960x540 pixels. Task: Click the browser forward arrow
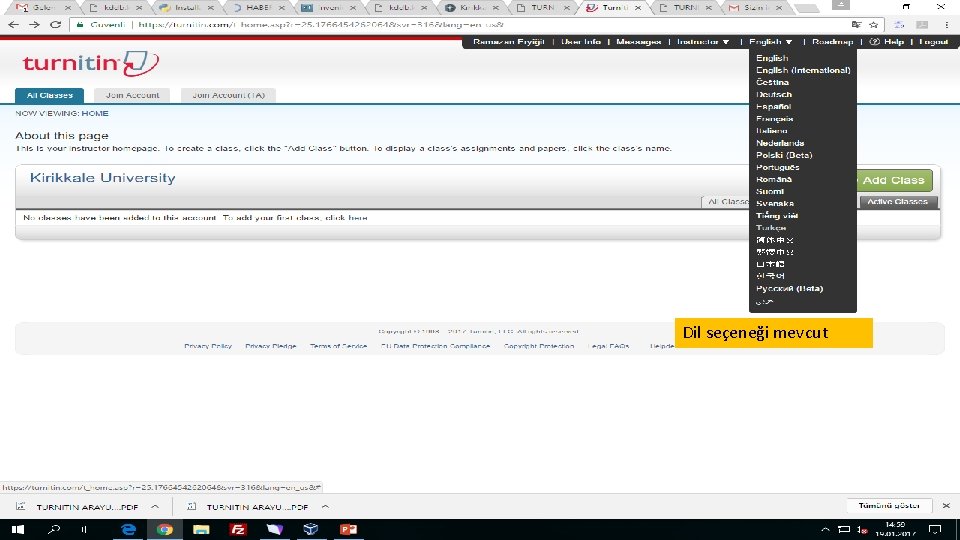click(x=34, y=25)
